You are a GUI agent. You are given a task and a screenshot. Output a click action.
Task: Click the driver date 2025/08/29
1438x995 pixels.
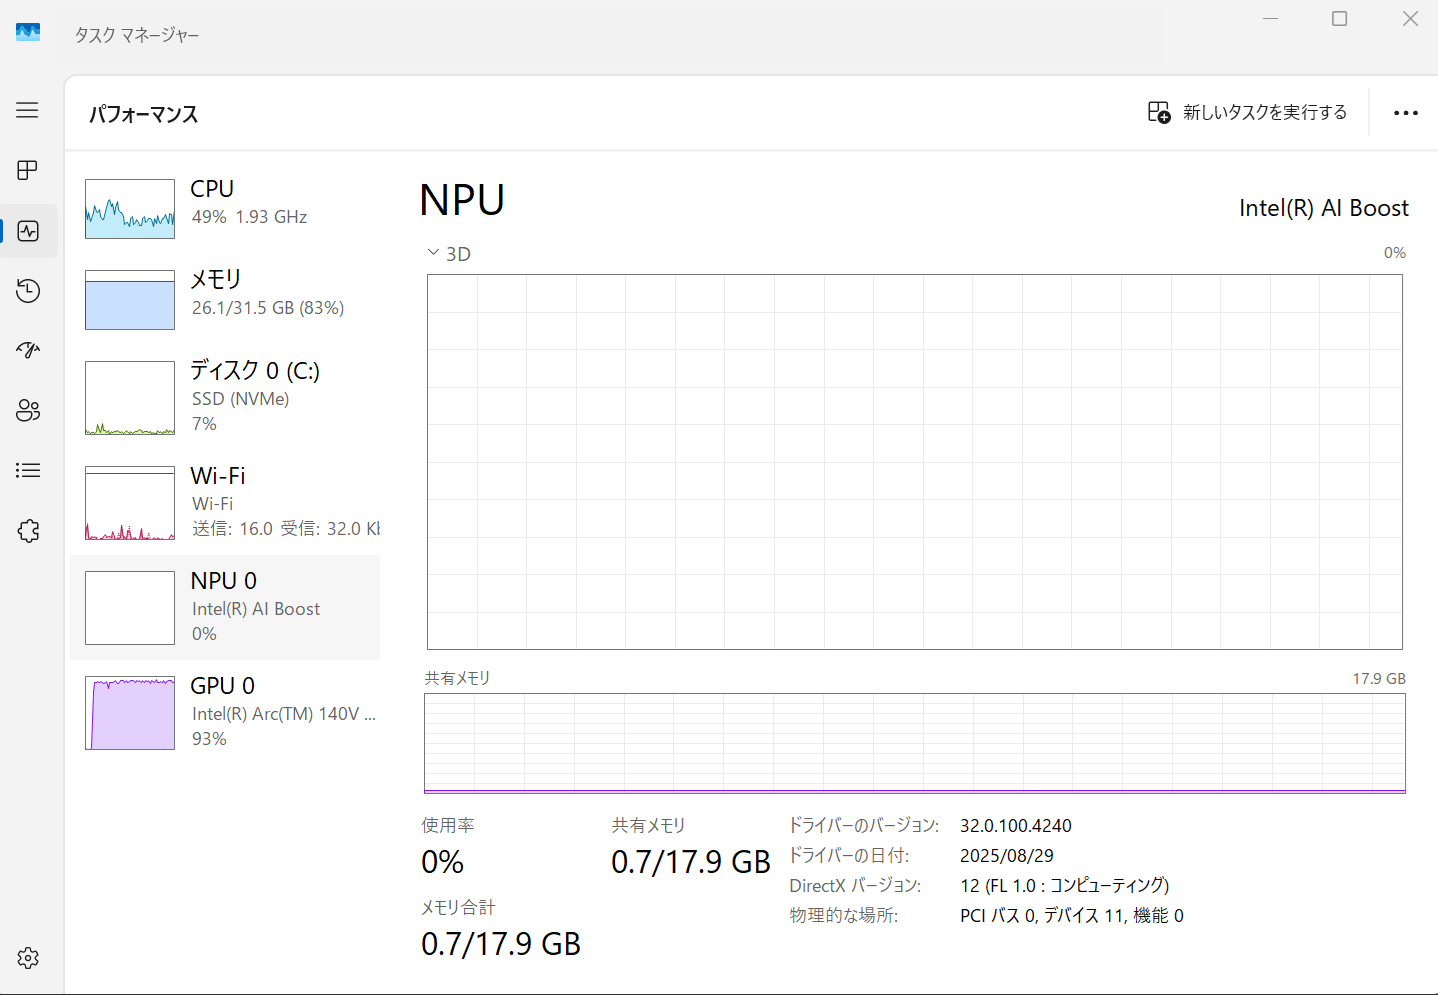point(1007,856)
